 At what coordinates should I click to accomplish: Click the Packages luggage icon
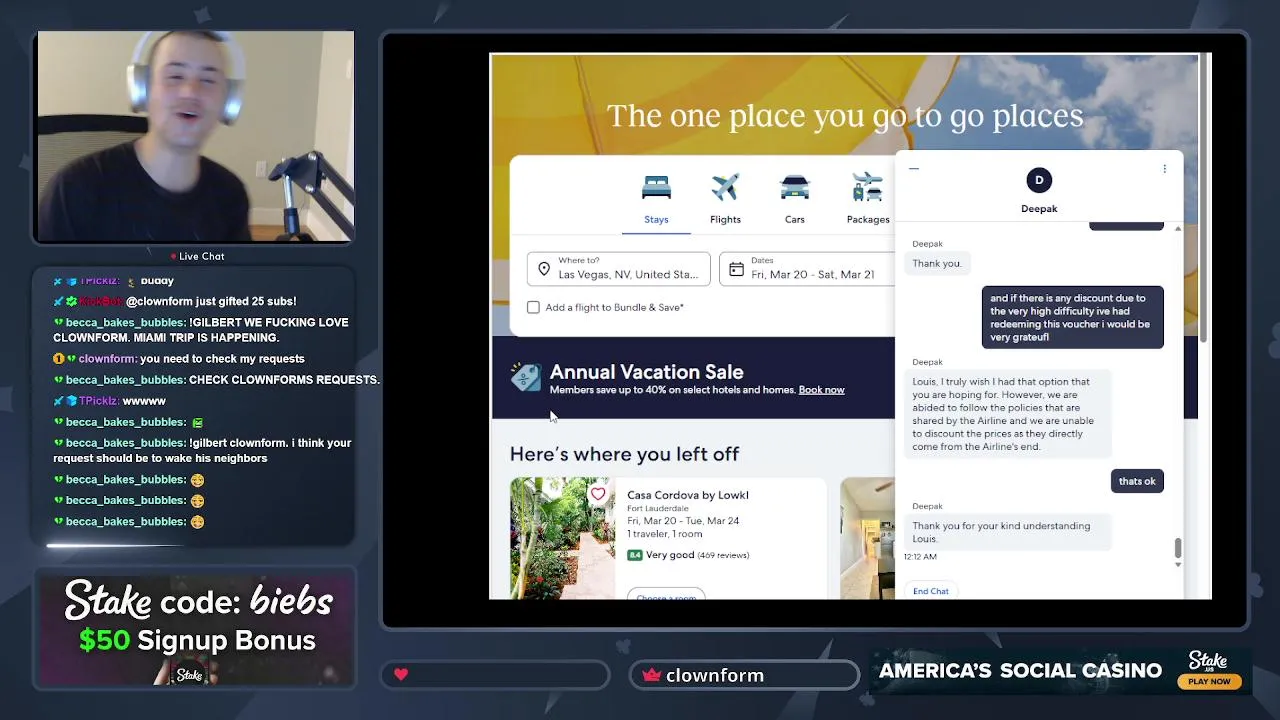(x=867, y=187)
